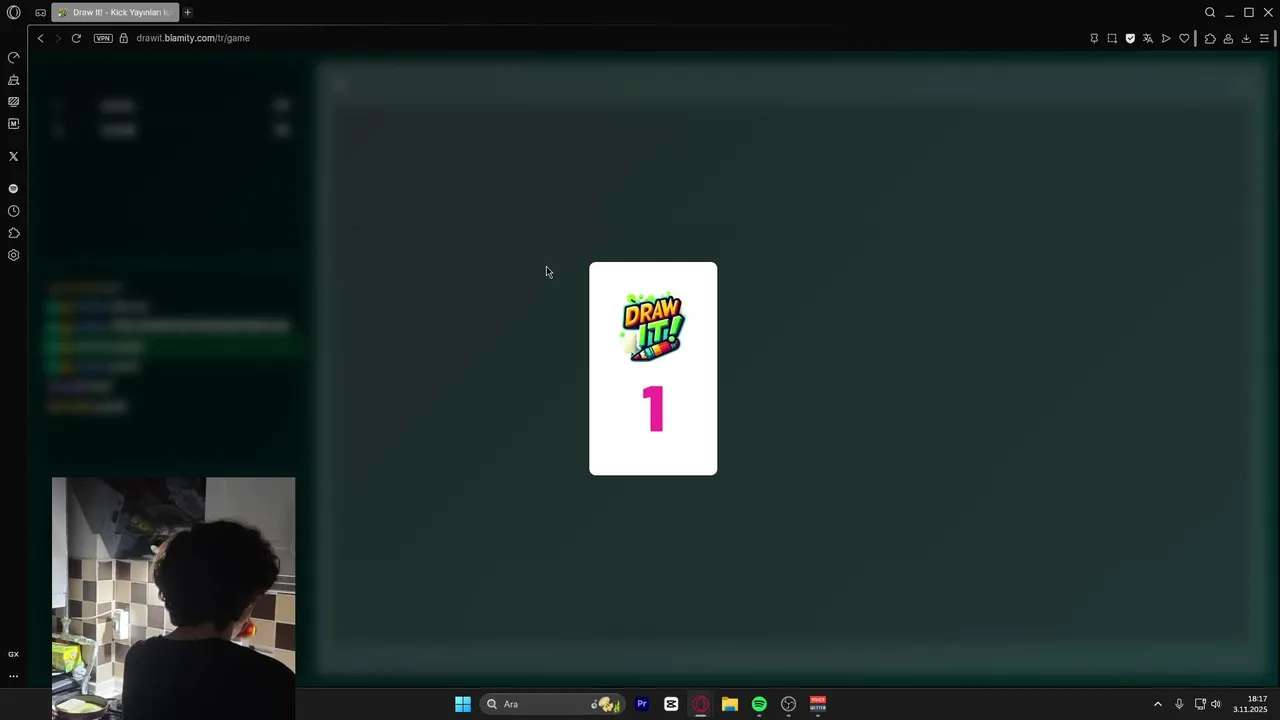Open the Voice app in taskbar
This screenshot has width=1280, height=720.
tap(818, 704)
